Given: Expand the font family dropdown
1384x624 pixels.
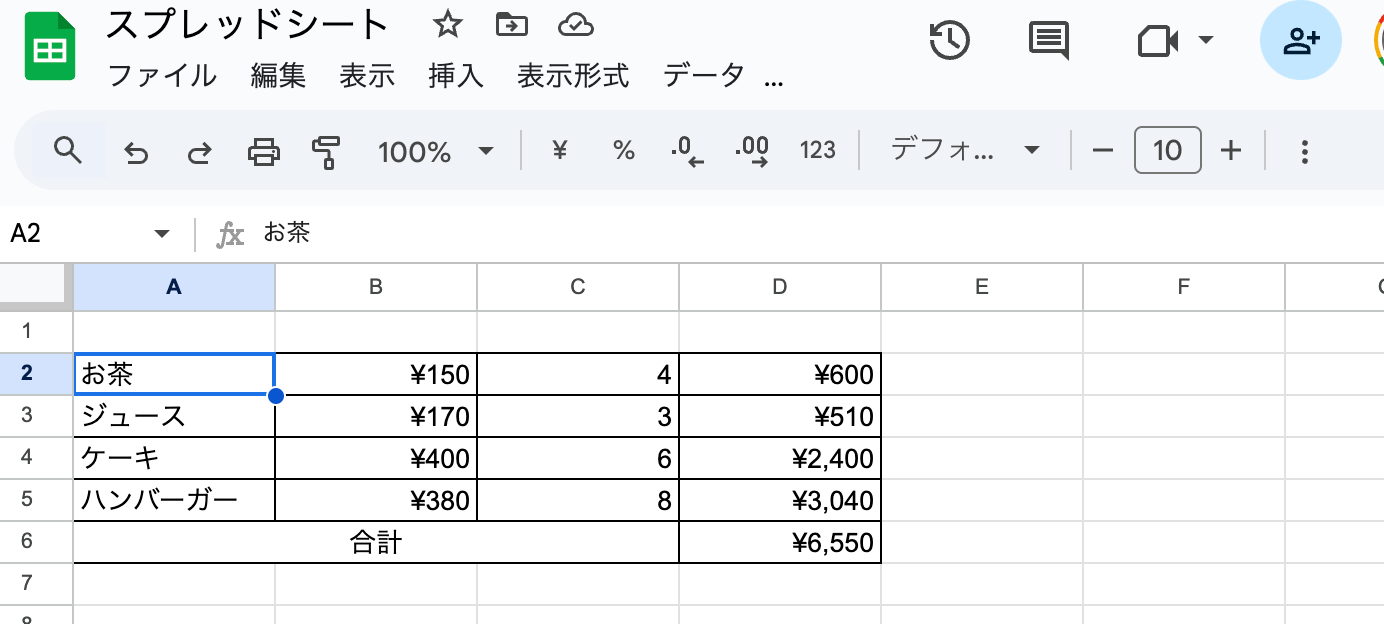Looking at the screenshot, I should coord(964,151).
